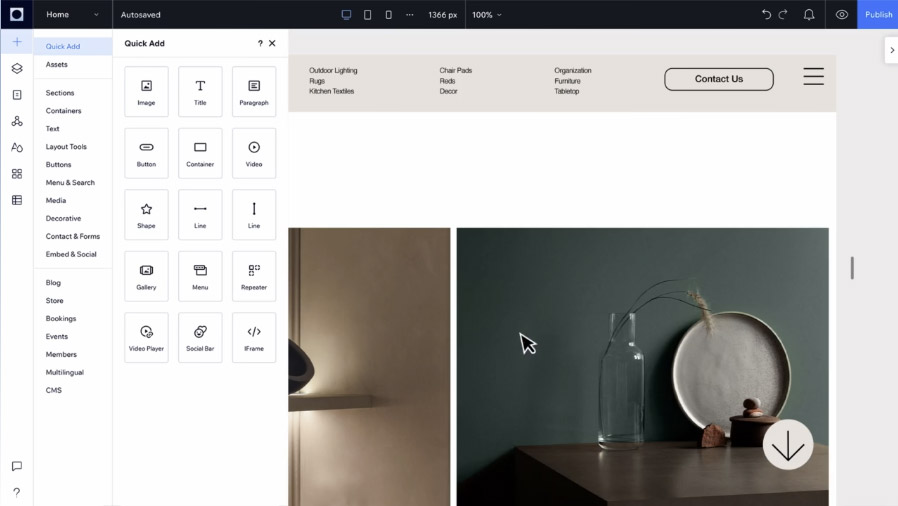Open the help question mark in sidebar
898x506 pixels.
tap(17, 493)
